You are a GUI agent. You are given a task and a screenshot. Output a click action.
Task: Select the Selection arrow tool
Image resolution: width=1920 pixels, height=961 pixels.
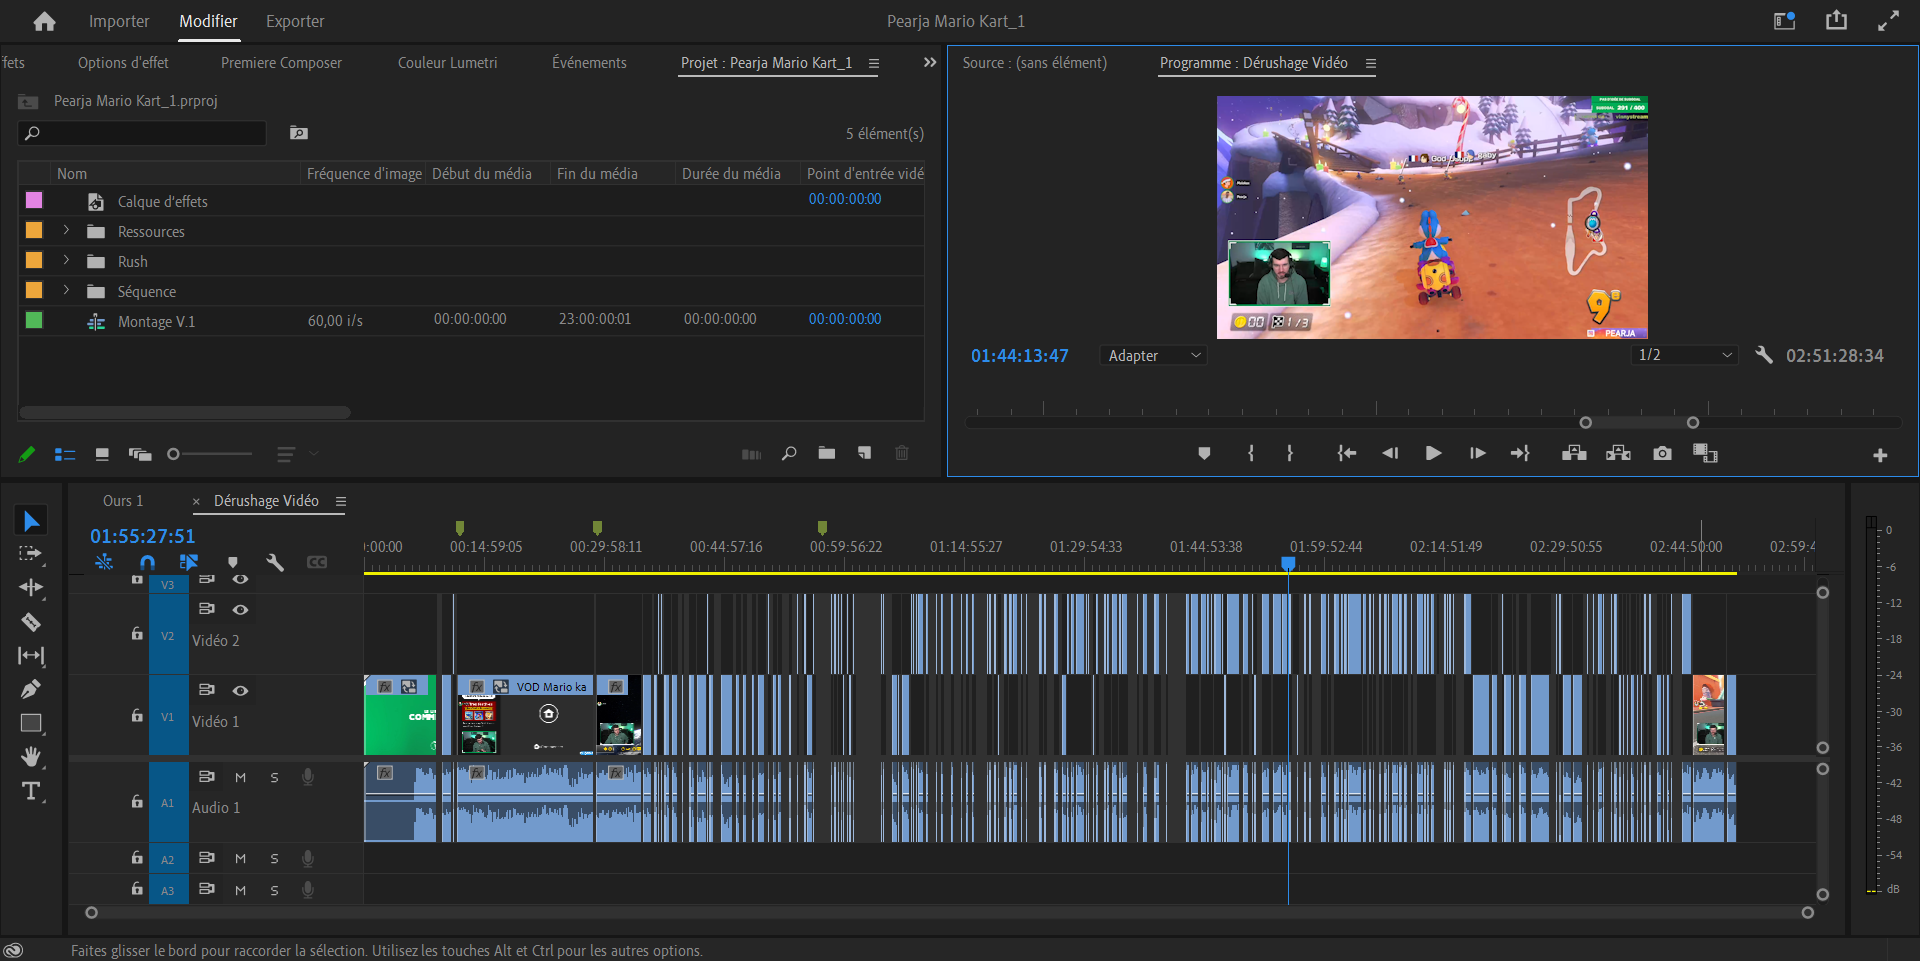click(x=31, y=521)
